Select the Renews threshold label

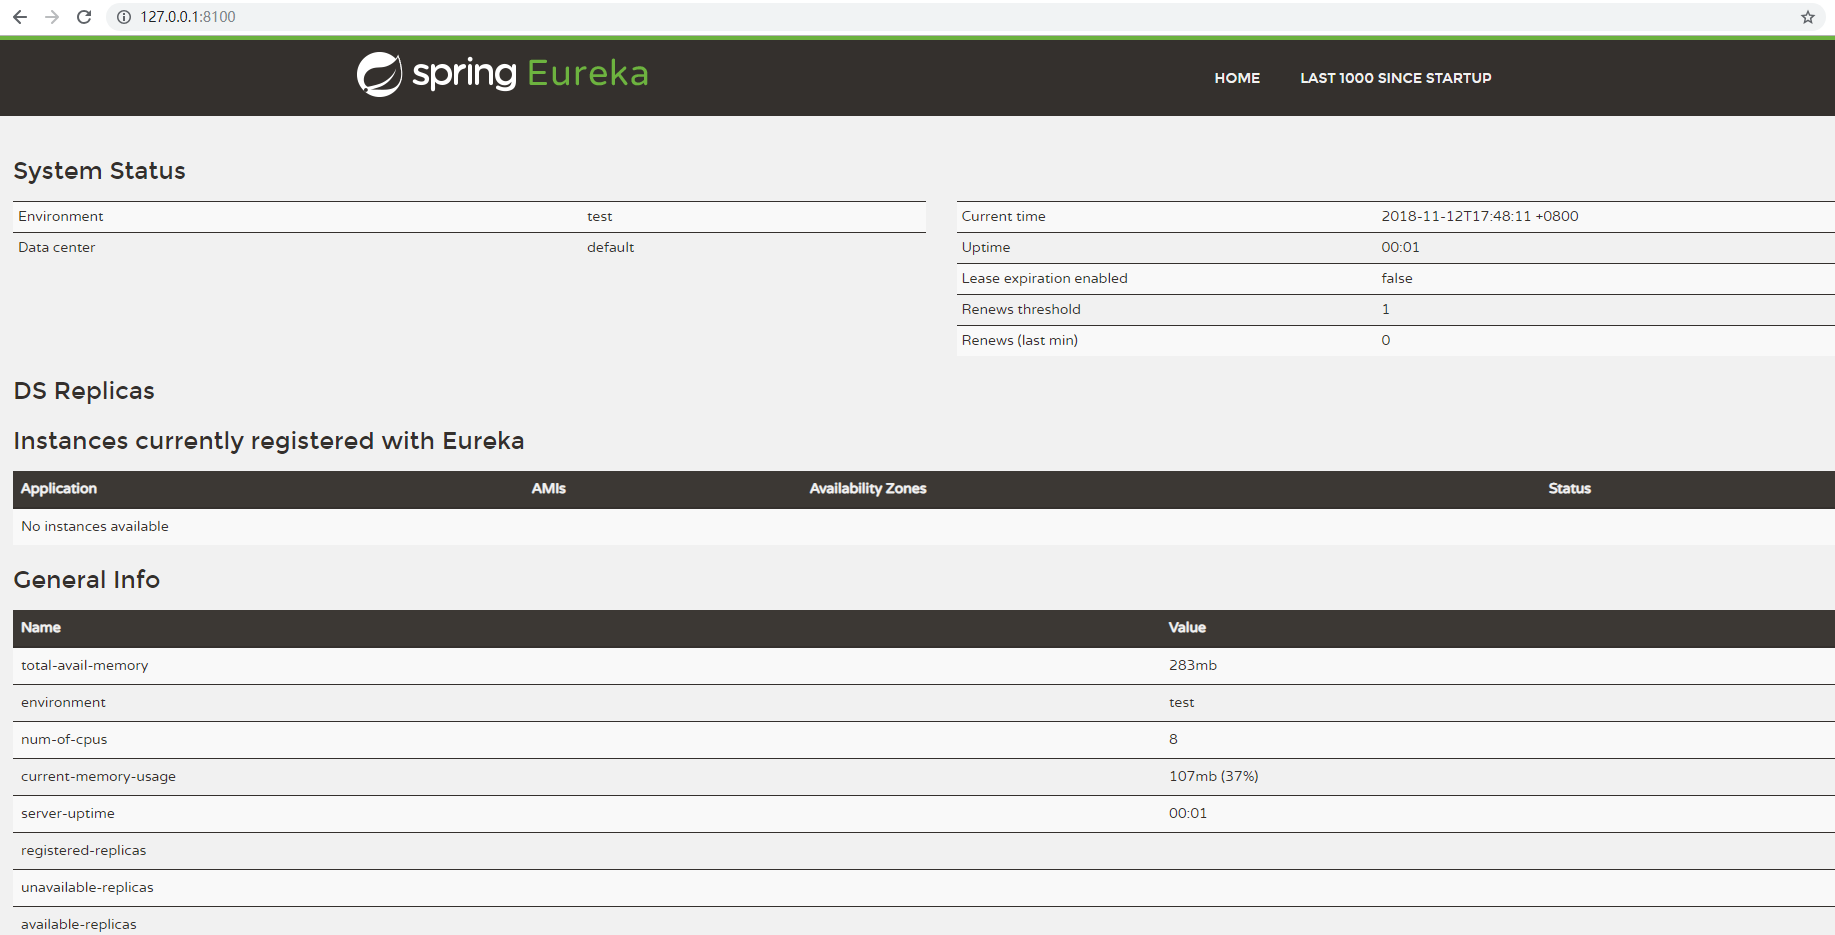tap(1021, 309)
